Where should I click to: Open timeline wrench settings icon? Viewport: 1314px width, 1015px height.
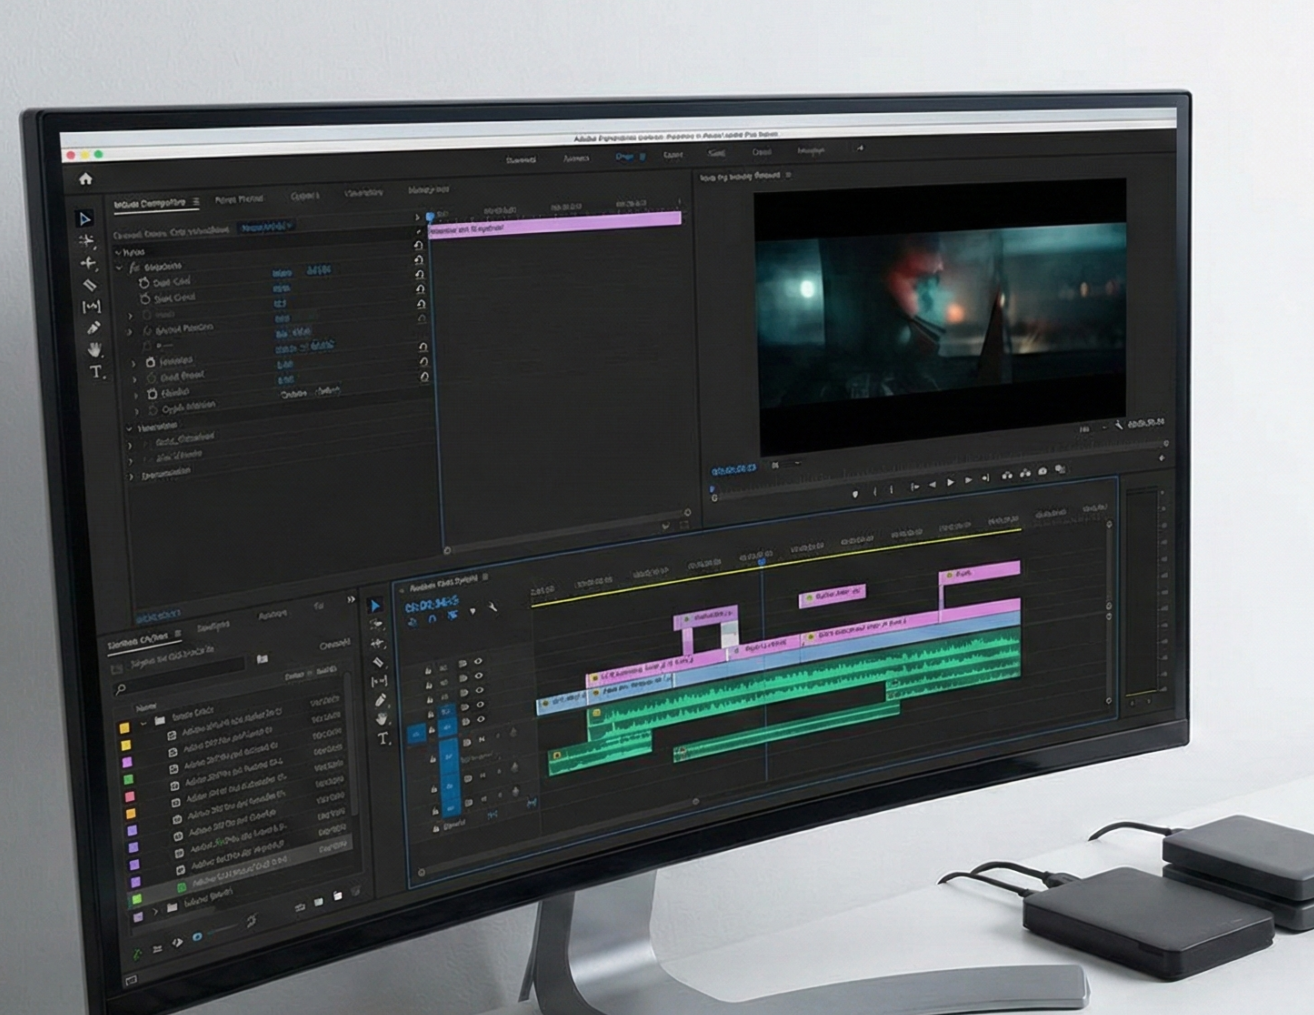pos(493,608)
